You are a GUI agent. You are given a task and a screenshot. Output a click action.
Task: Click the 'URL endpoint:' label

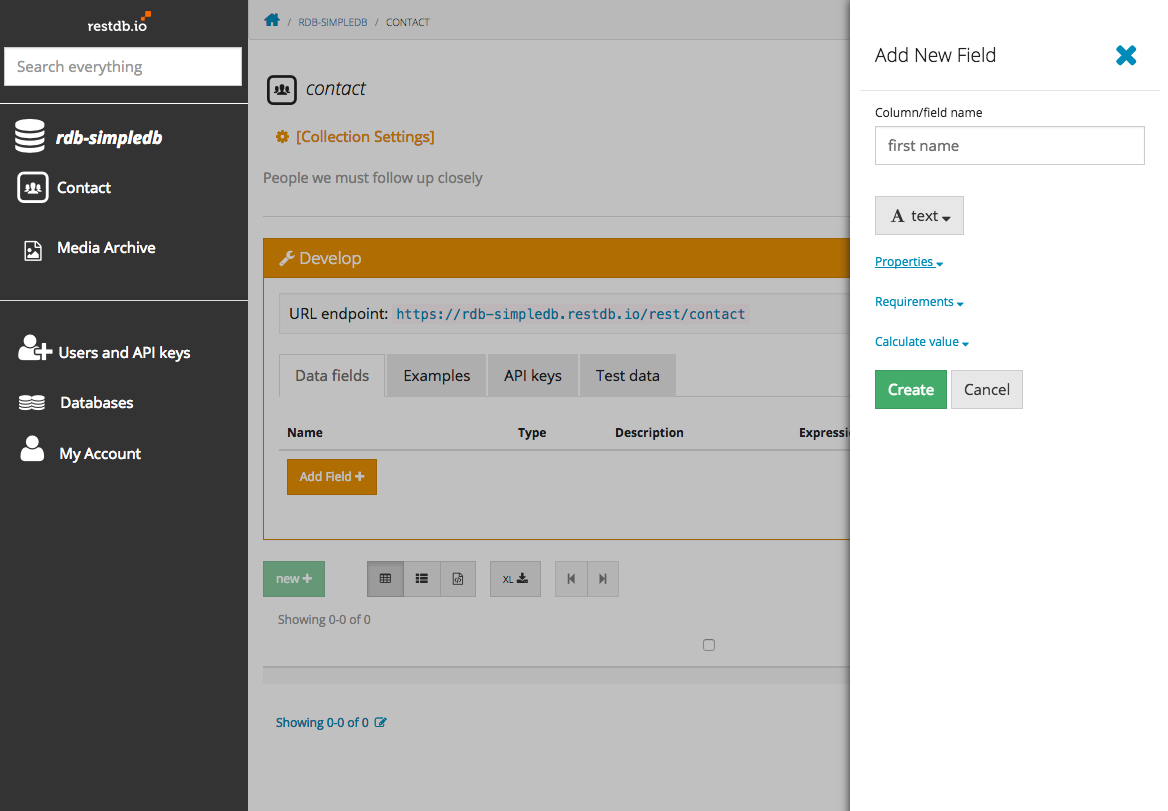(338, 314)
